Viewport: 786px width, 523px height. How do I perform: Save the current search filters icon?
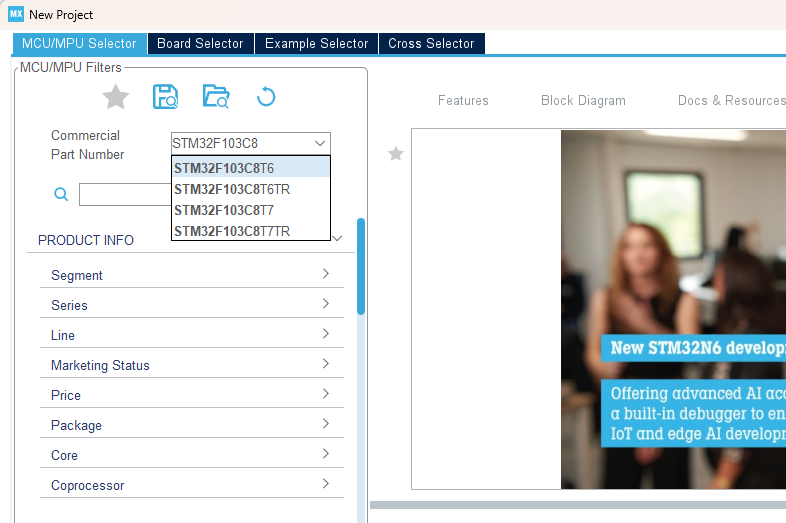165,97
